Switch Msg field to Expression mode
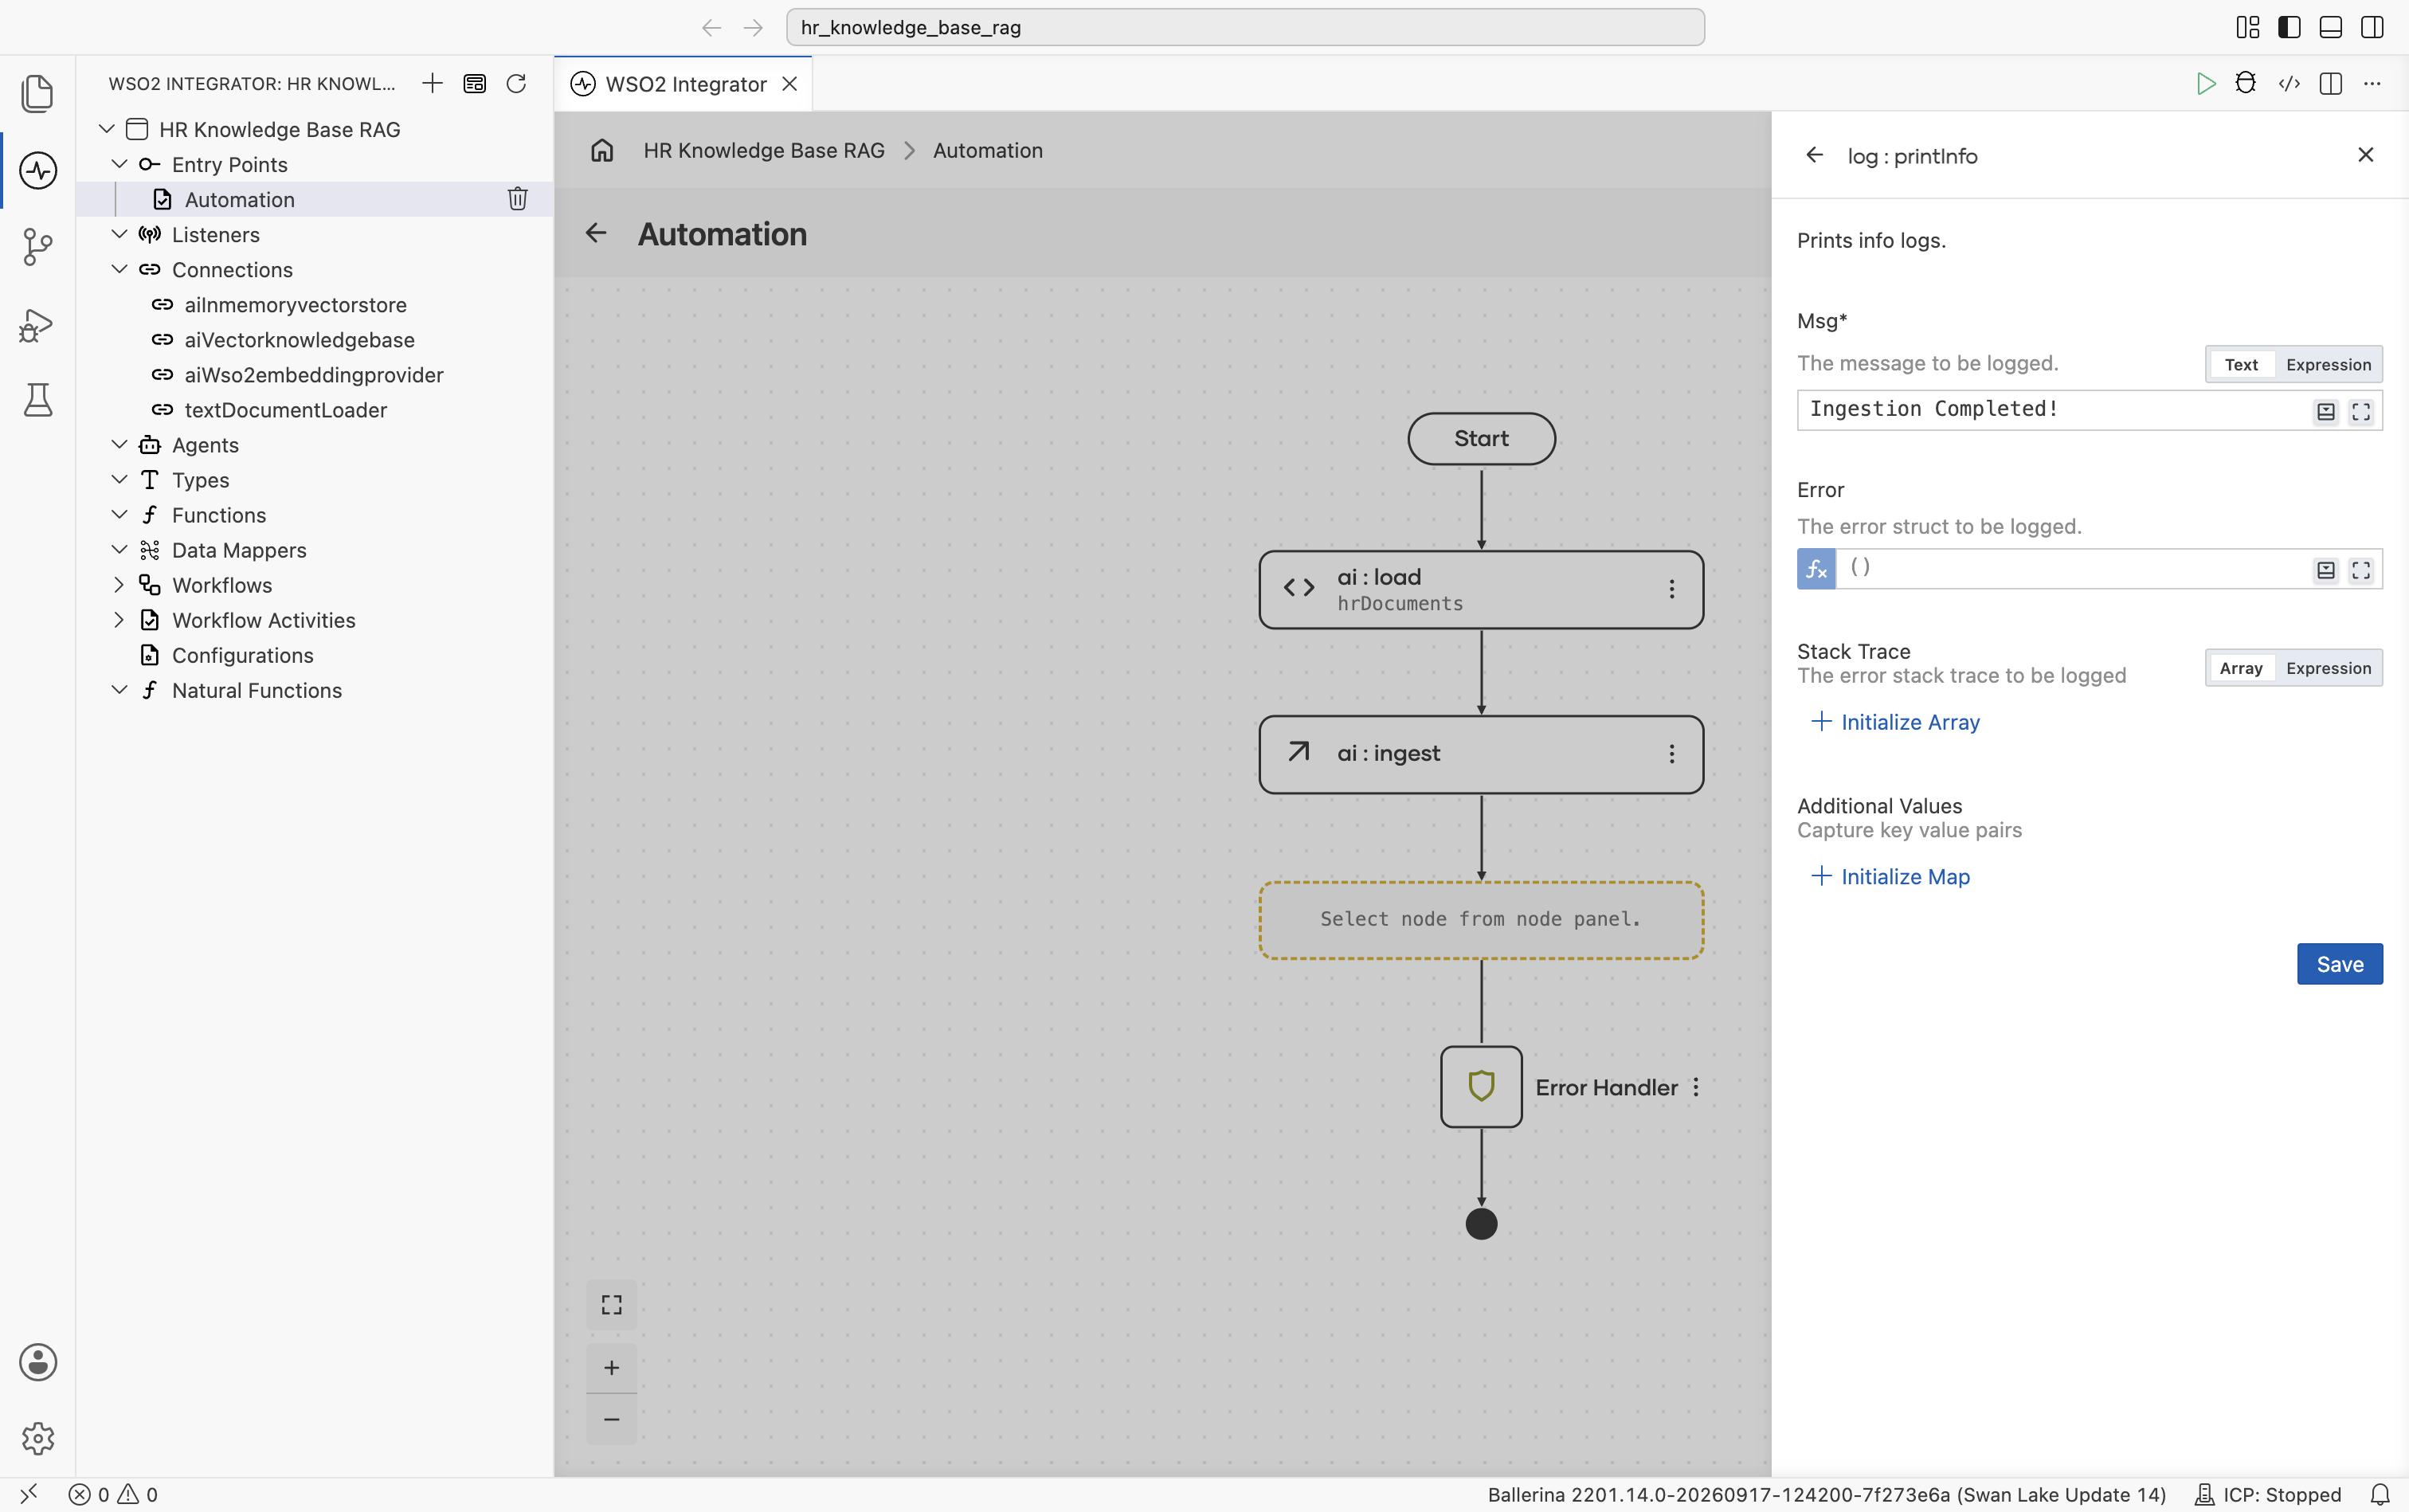This screenshot has width=2409, height=1512. [2328, 365]
